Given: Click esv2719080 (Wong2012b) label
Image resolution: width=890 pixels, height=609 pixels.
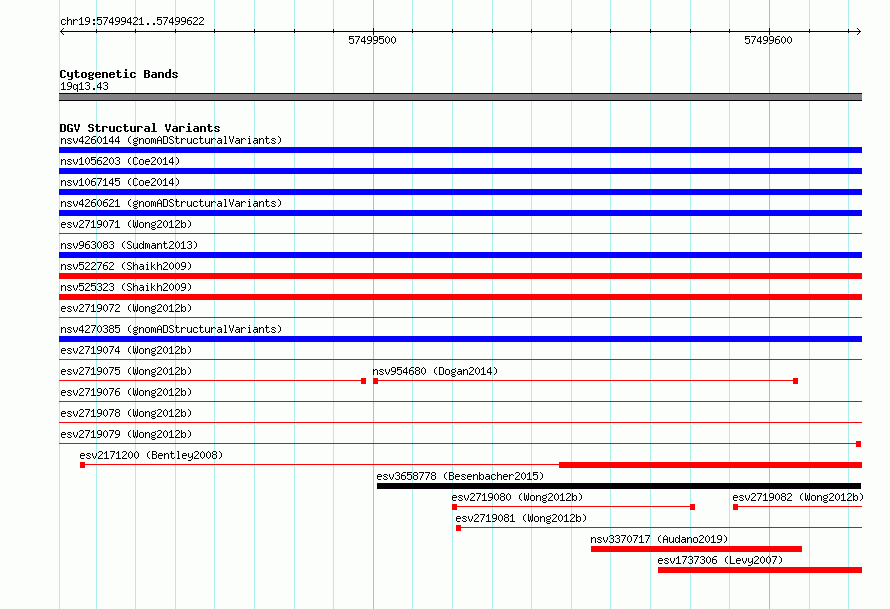Looking at the screenshot, I should pyautogui.click(x=517, y=497).
